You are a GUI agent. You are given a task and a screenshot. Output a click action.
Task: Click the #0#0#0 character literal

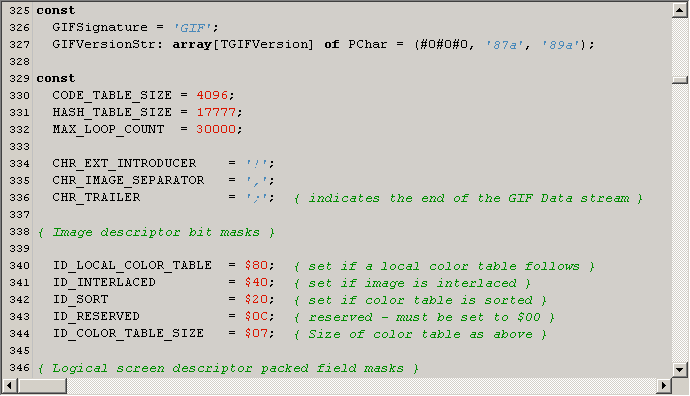(444, 44)
